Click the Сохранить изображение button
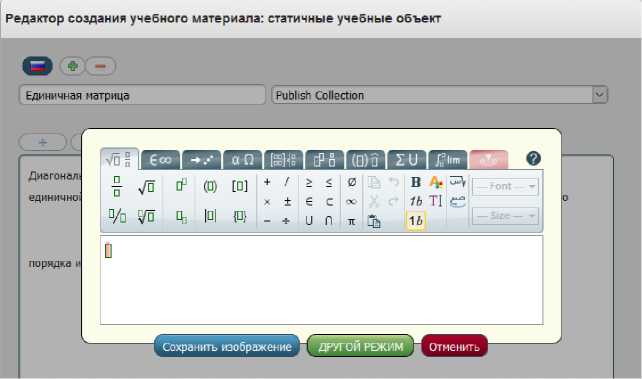 [x=227, y=346]
